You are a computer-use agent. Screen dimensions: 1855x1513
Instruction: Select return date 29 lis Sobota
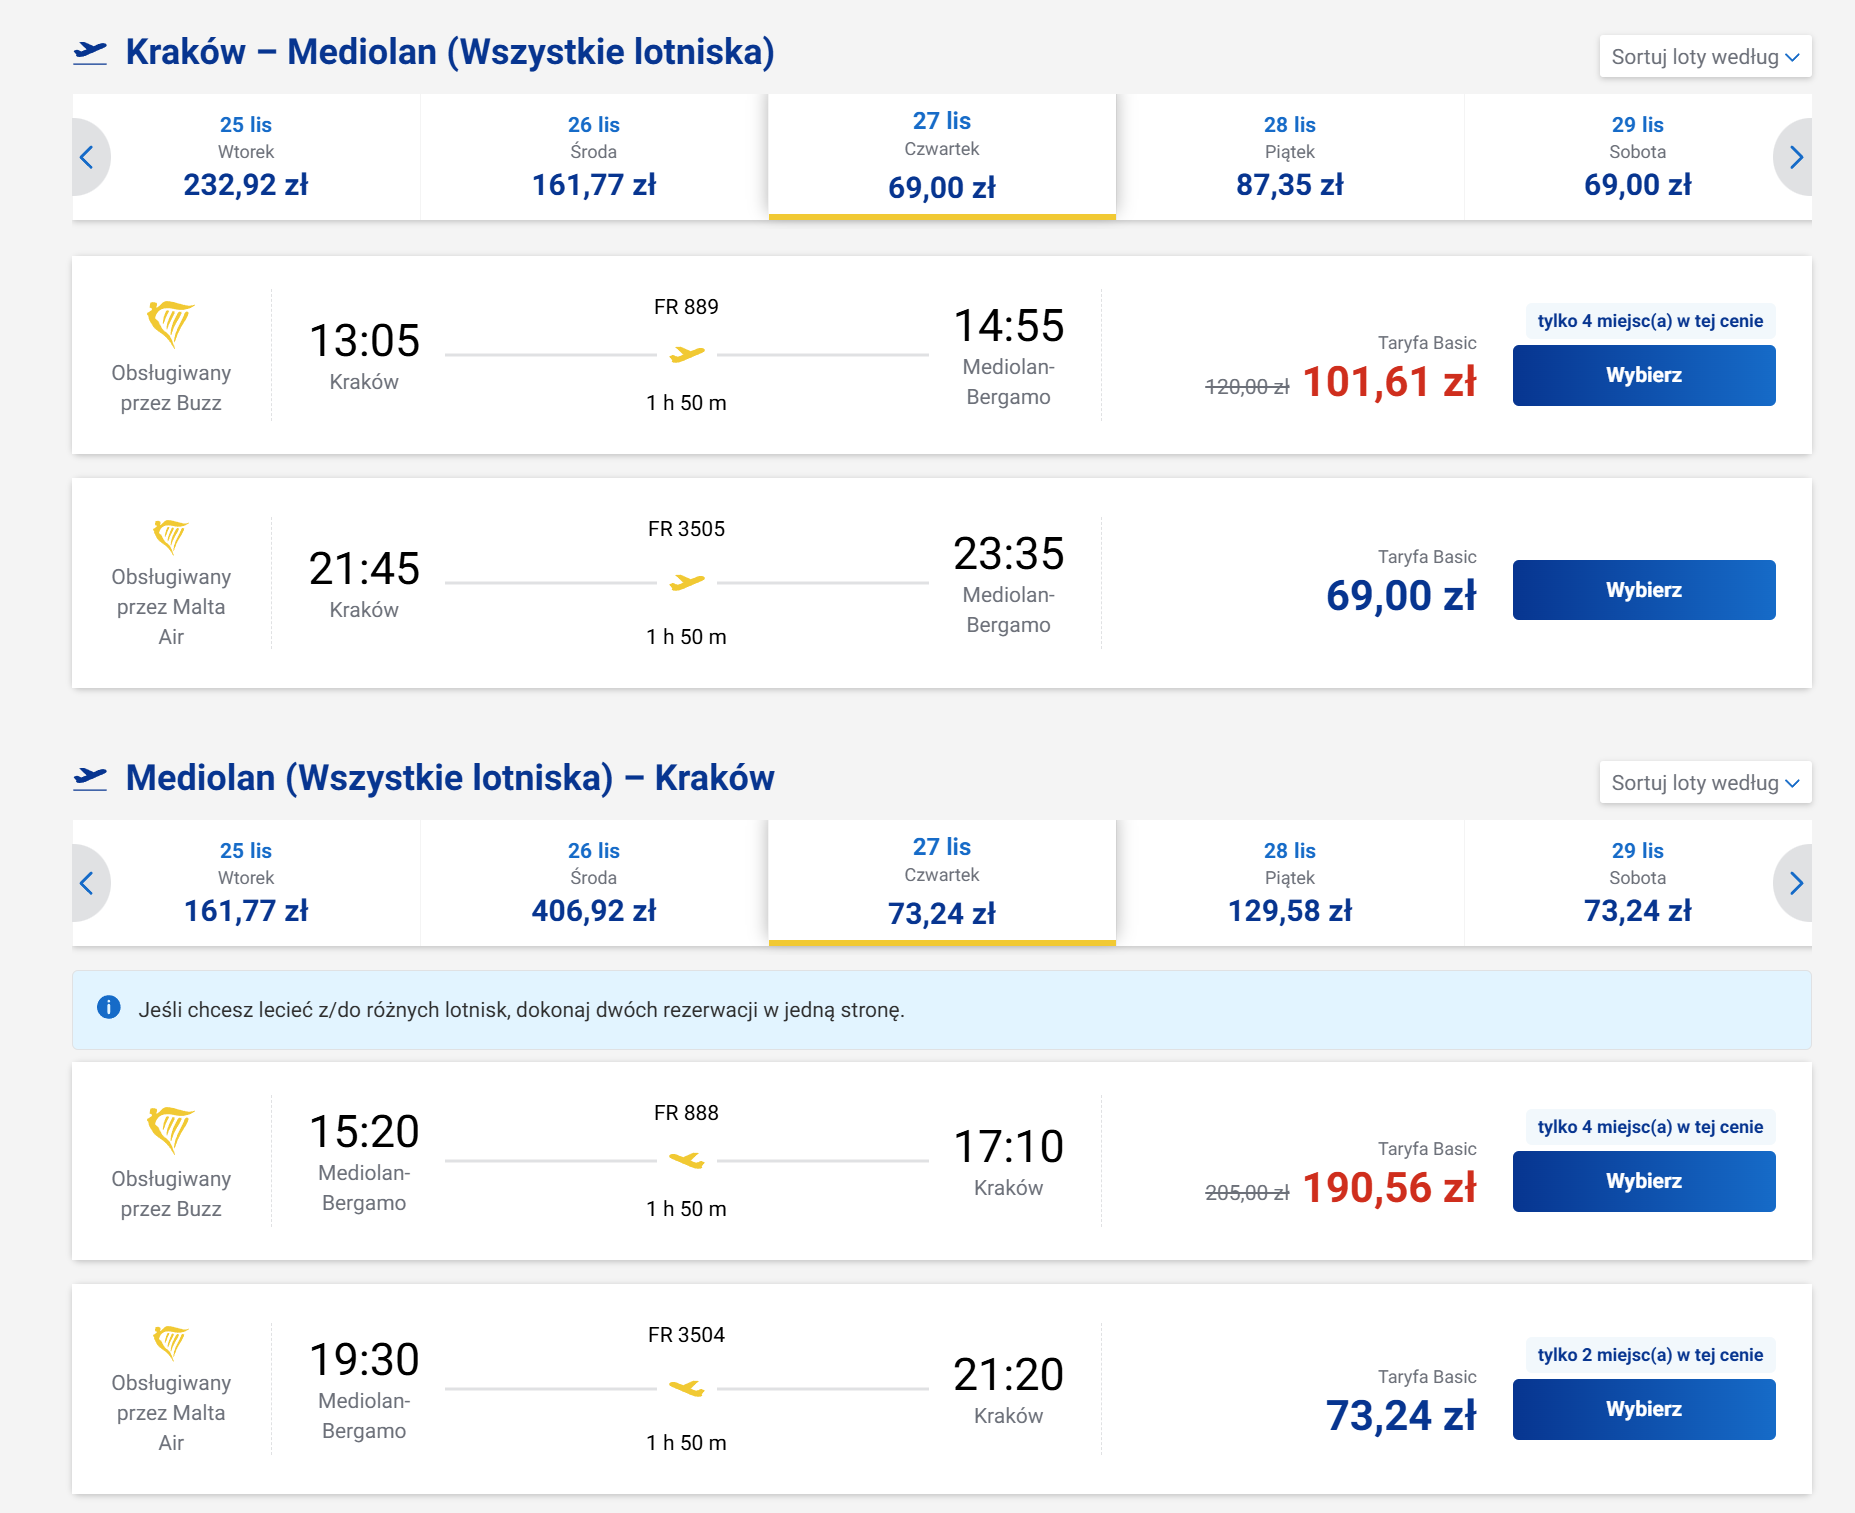click(1637, 883)
